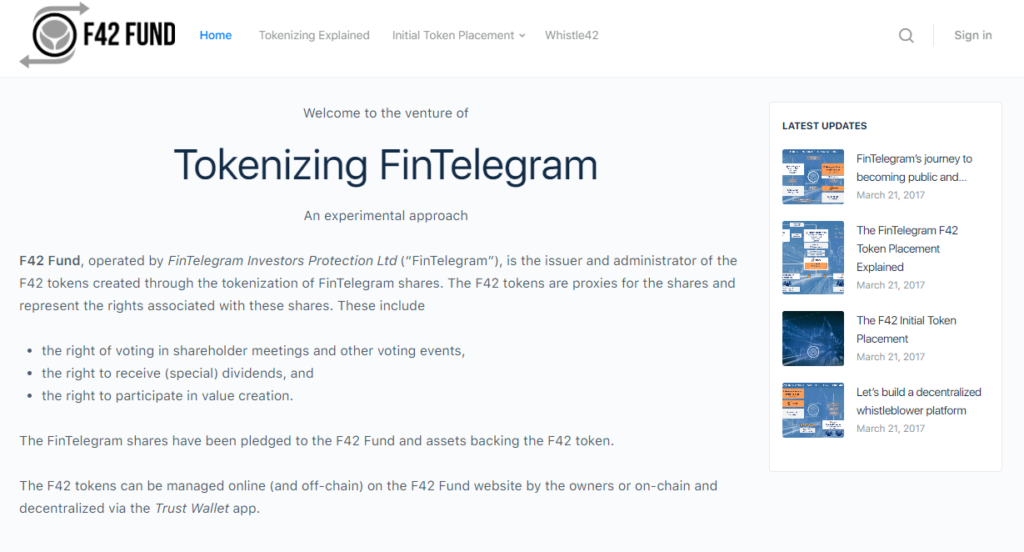Expand the Initial Token Placement dropdown chevron

coord(522,36)
